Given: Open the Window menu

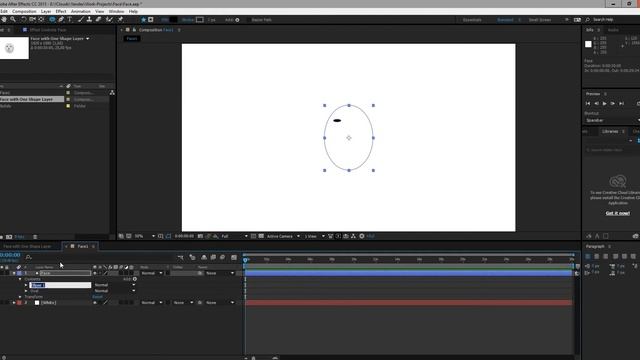Looking at the screenshot, I should (x=116, y=11).
